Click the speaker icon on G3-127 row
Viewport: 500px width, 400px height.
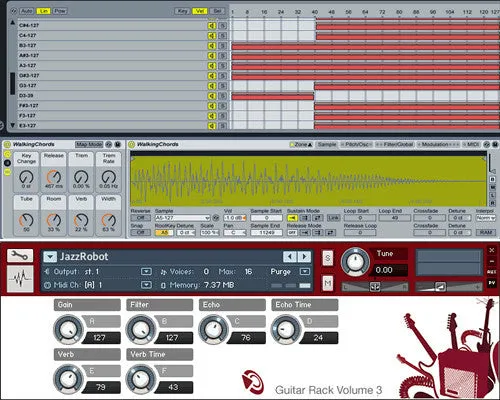[x=212, y=86]
